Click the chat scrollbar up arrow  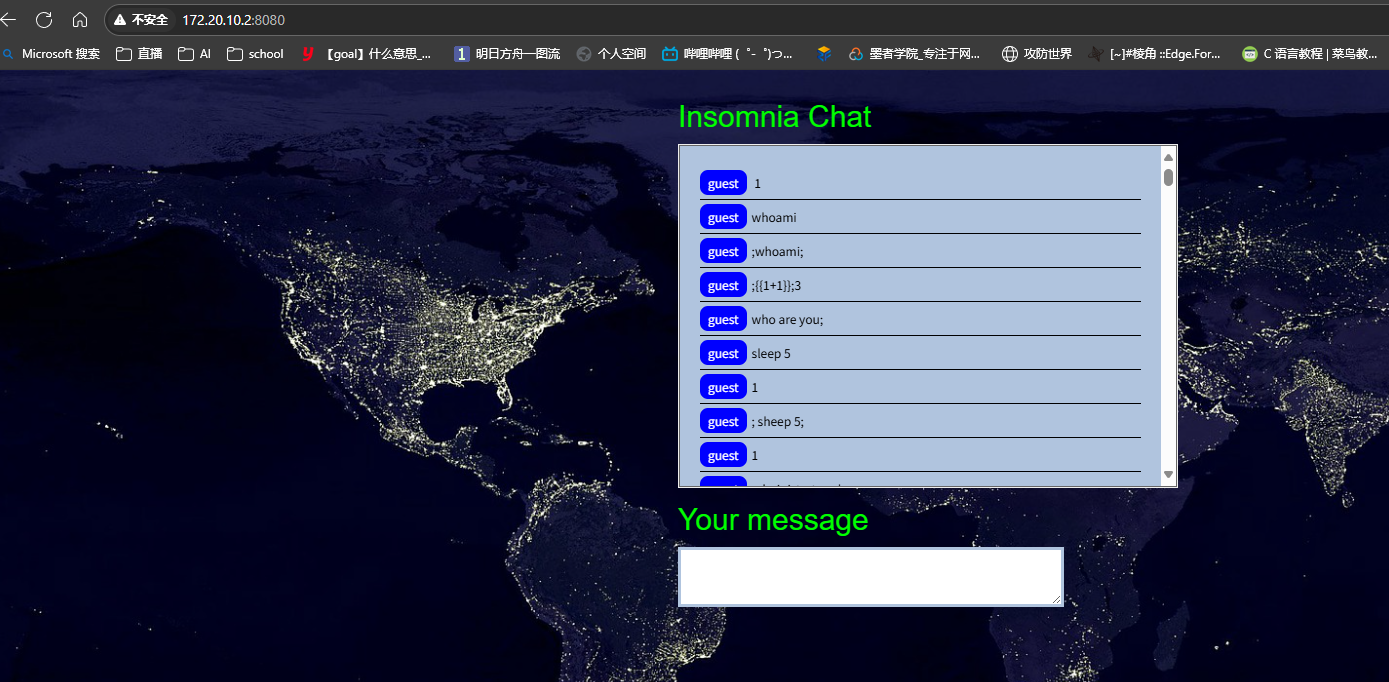(x=1168, y=156)
